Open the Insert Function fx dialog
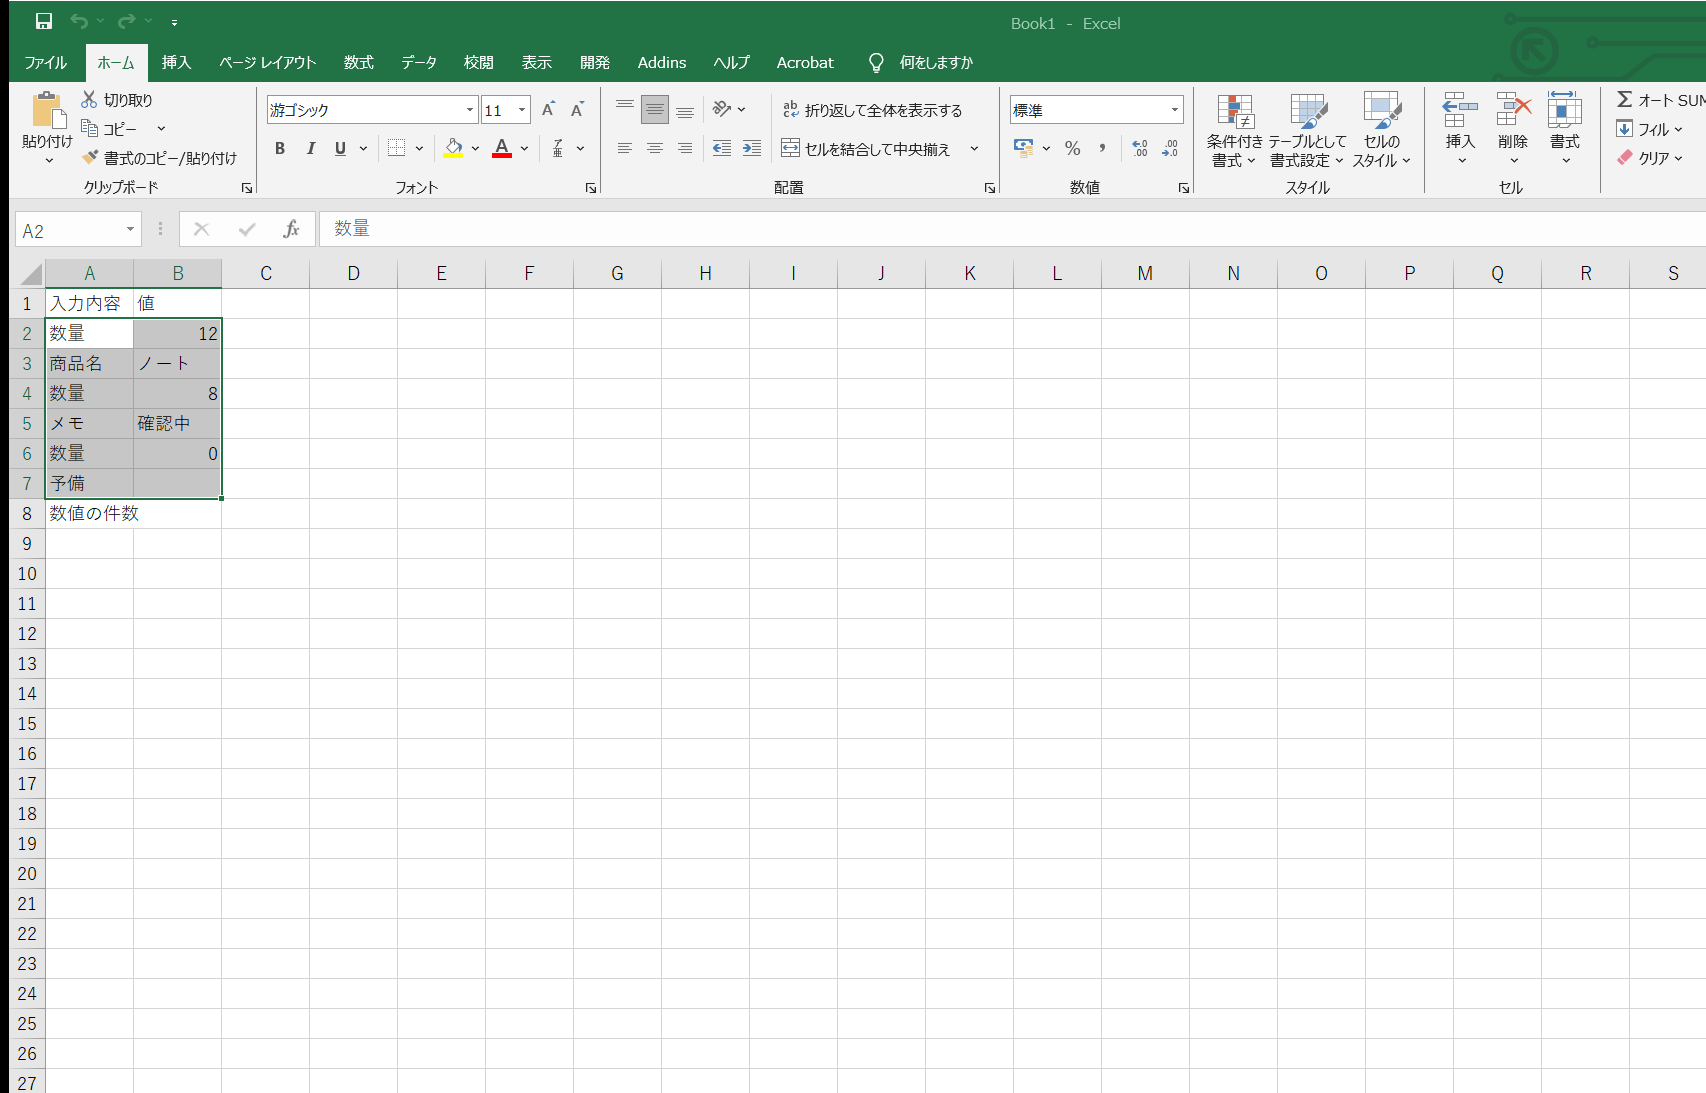Viewport: 1706px width, 1093px height. (x=291, y=229)
